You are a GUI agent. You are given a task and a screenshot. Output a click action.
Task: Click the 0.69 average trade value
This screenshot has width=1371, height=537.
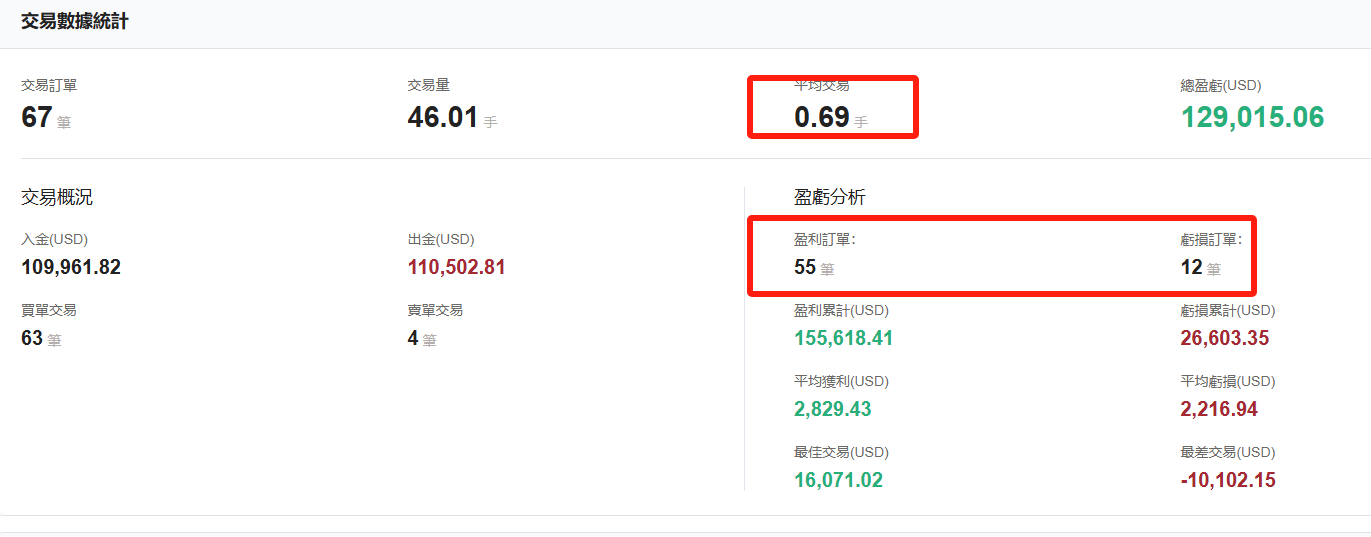[x=822, y=118]
